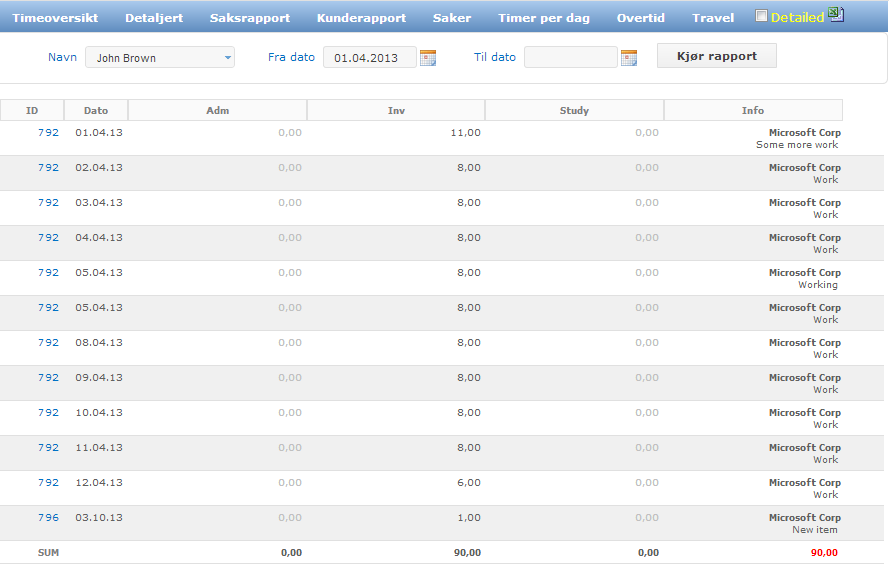Image resolution: width=889 pixels, height=568 pixels.
Task: Enable the Detailed checkbox
Action: 762,16
